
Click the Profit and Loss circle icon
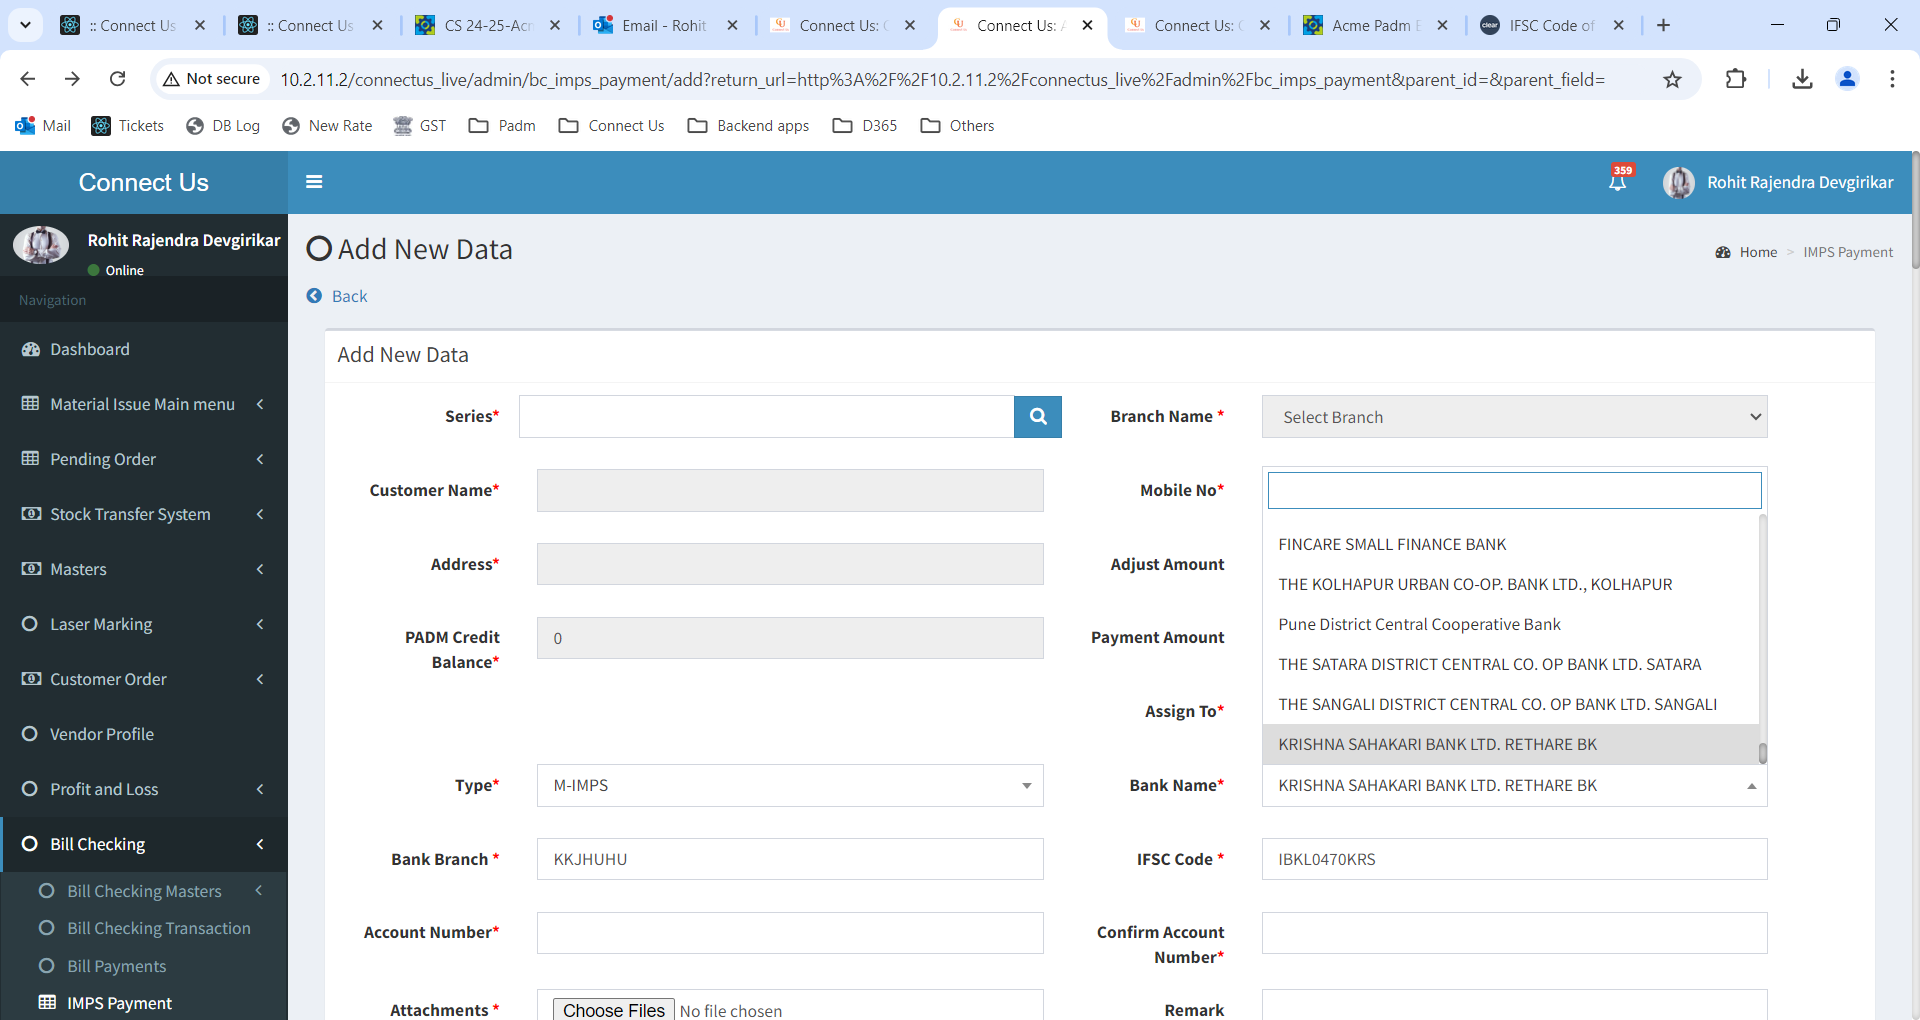(x=31, y=789)
